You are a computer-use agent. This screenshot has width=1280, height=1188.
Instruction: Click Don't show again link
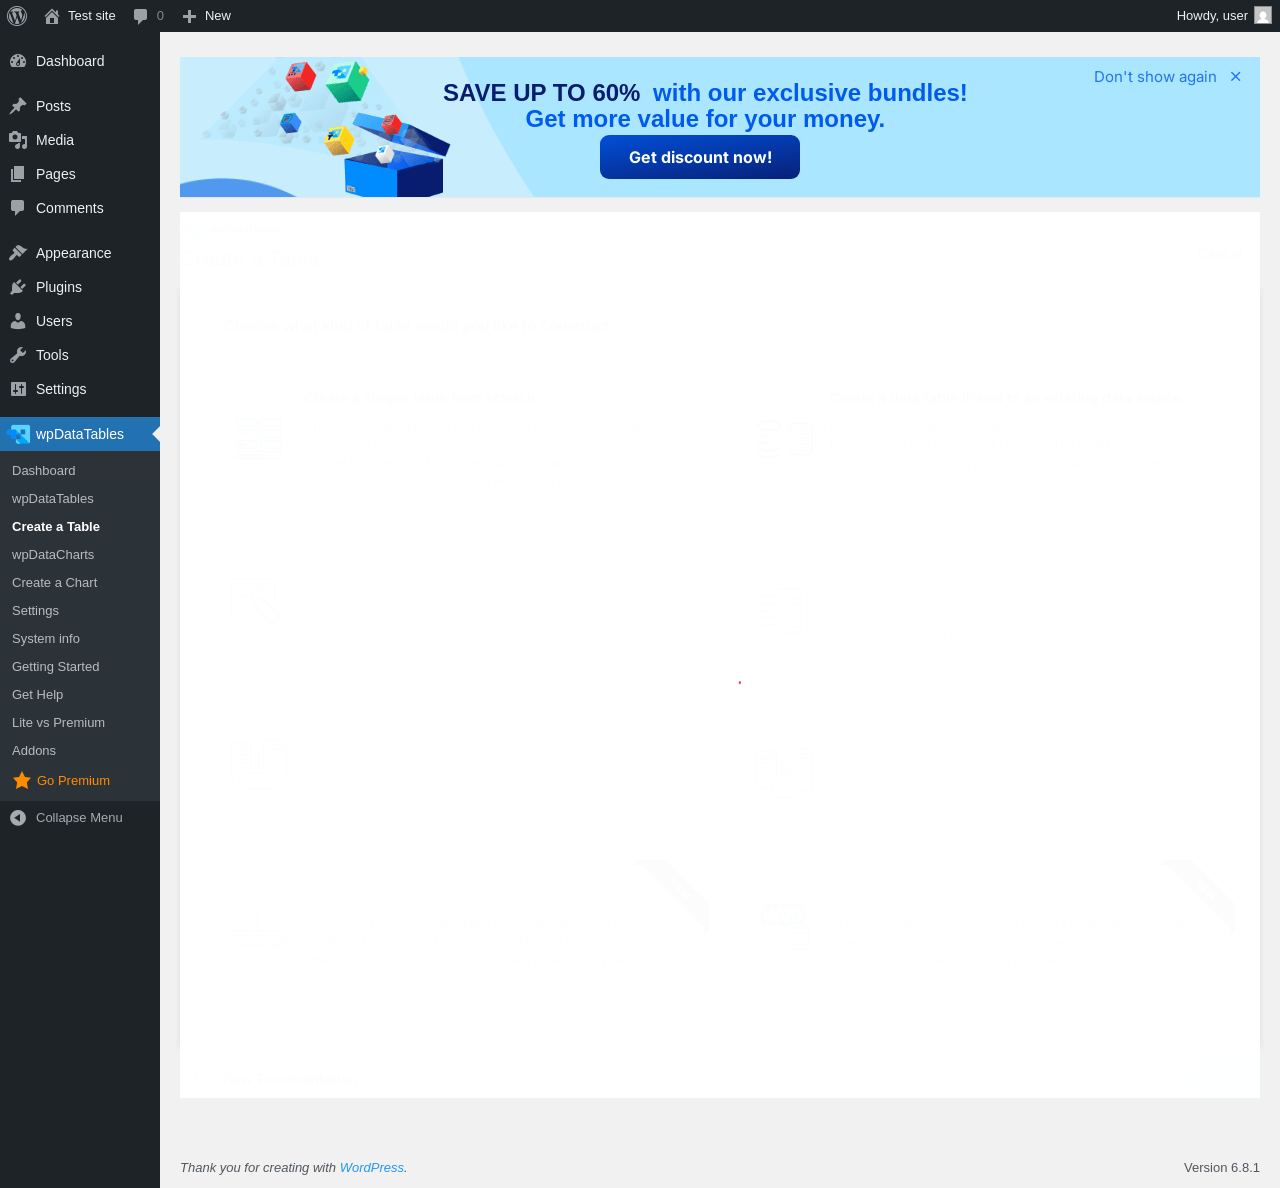(1155, 77)
